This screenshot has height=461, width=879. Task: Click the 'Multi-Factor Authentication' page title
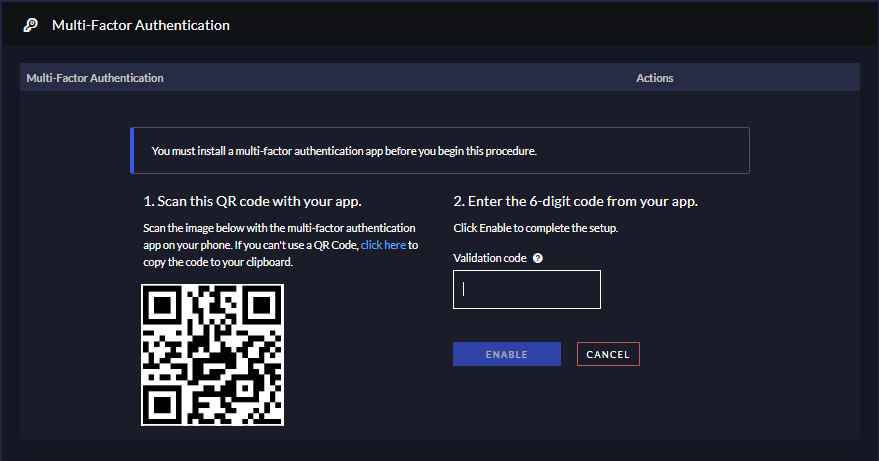point(141,25)
